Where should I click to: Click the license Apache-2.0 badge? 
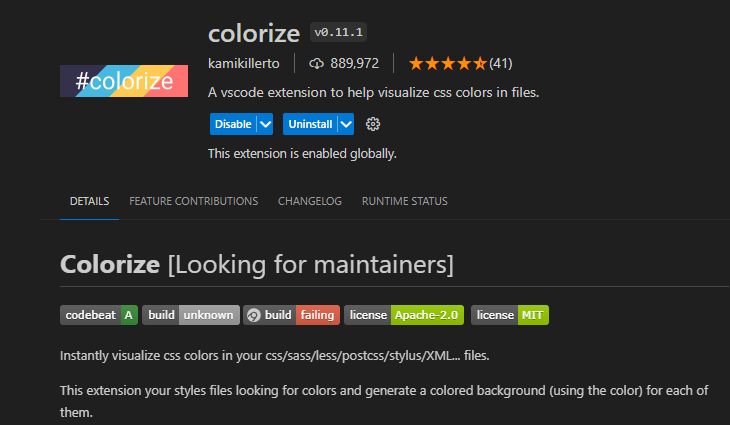(x=404, y=315)
